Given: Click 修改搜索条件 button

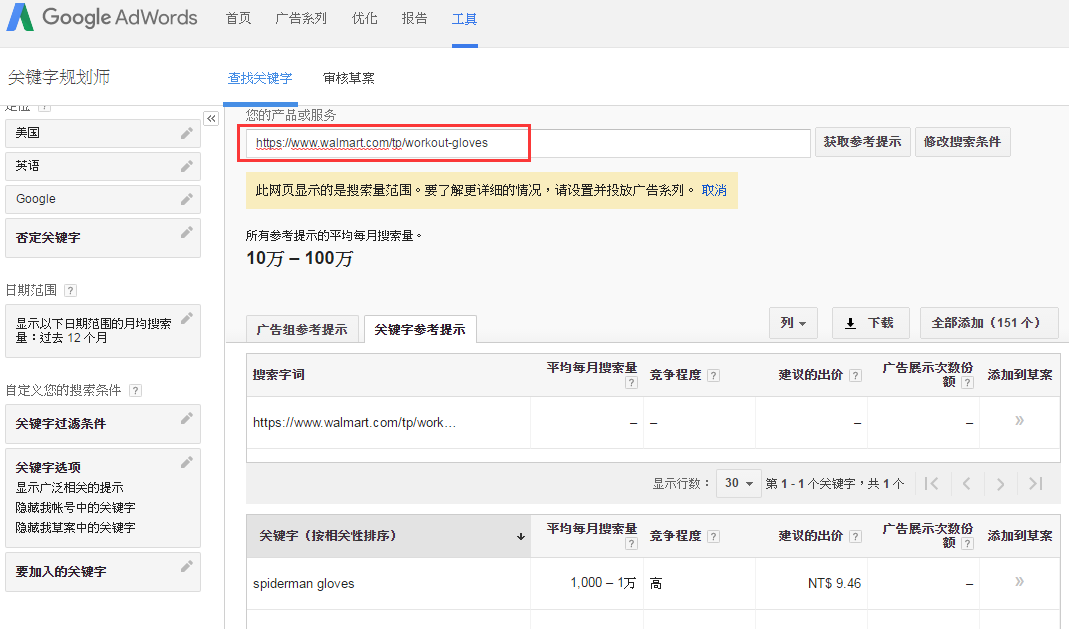Looking at the screenshot, I should coord(962,142).
